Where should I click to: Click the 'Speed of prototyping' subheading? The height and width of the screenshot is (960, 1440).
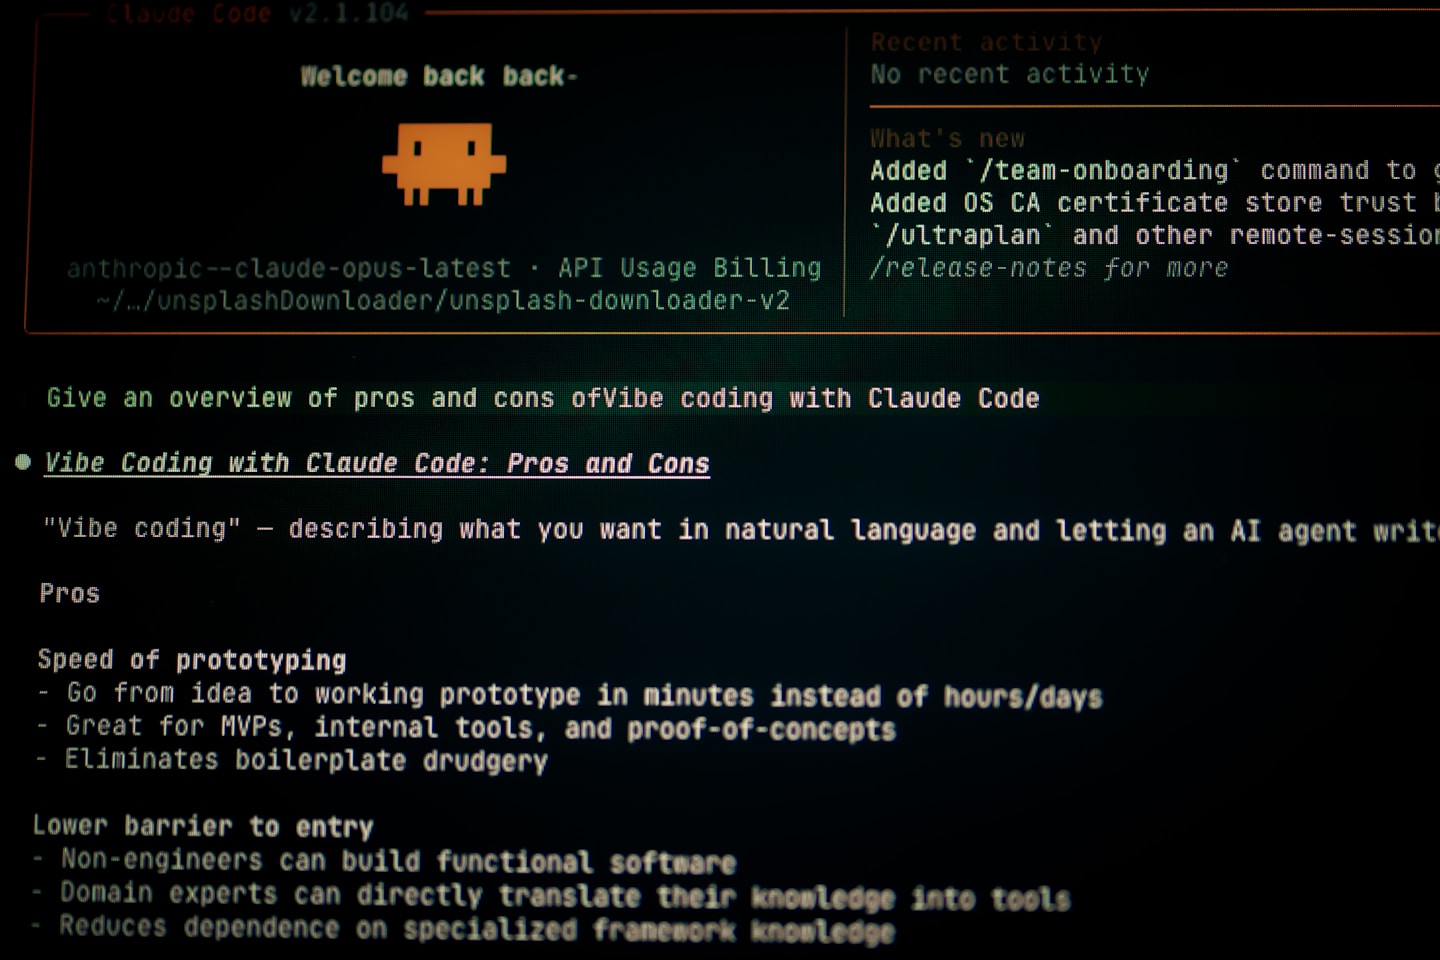click(192, 660)
